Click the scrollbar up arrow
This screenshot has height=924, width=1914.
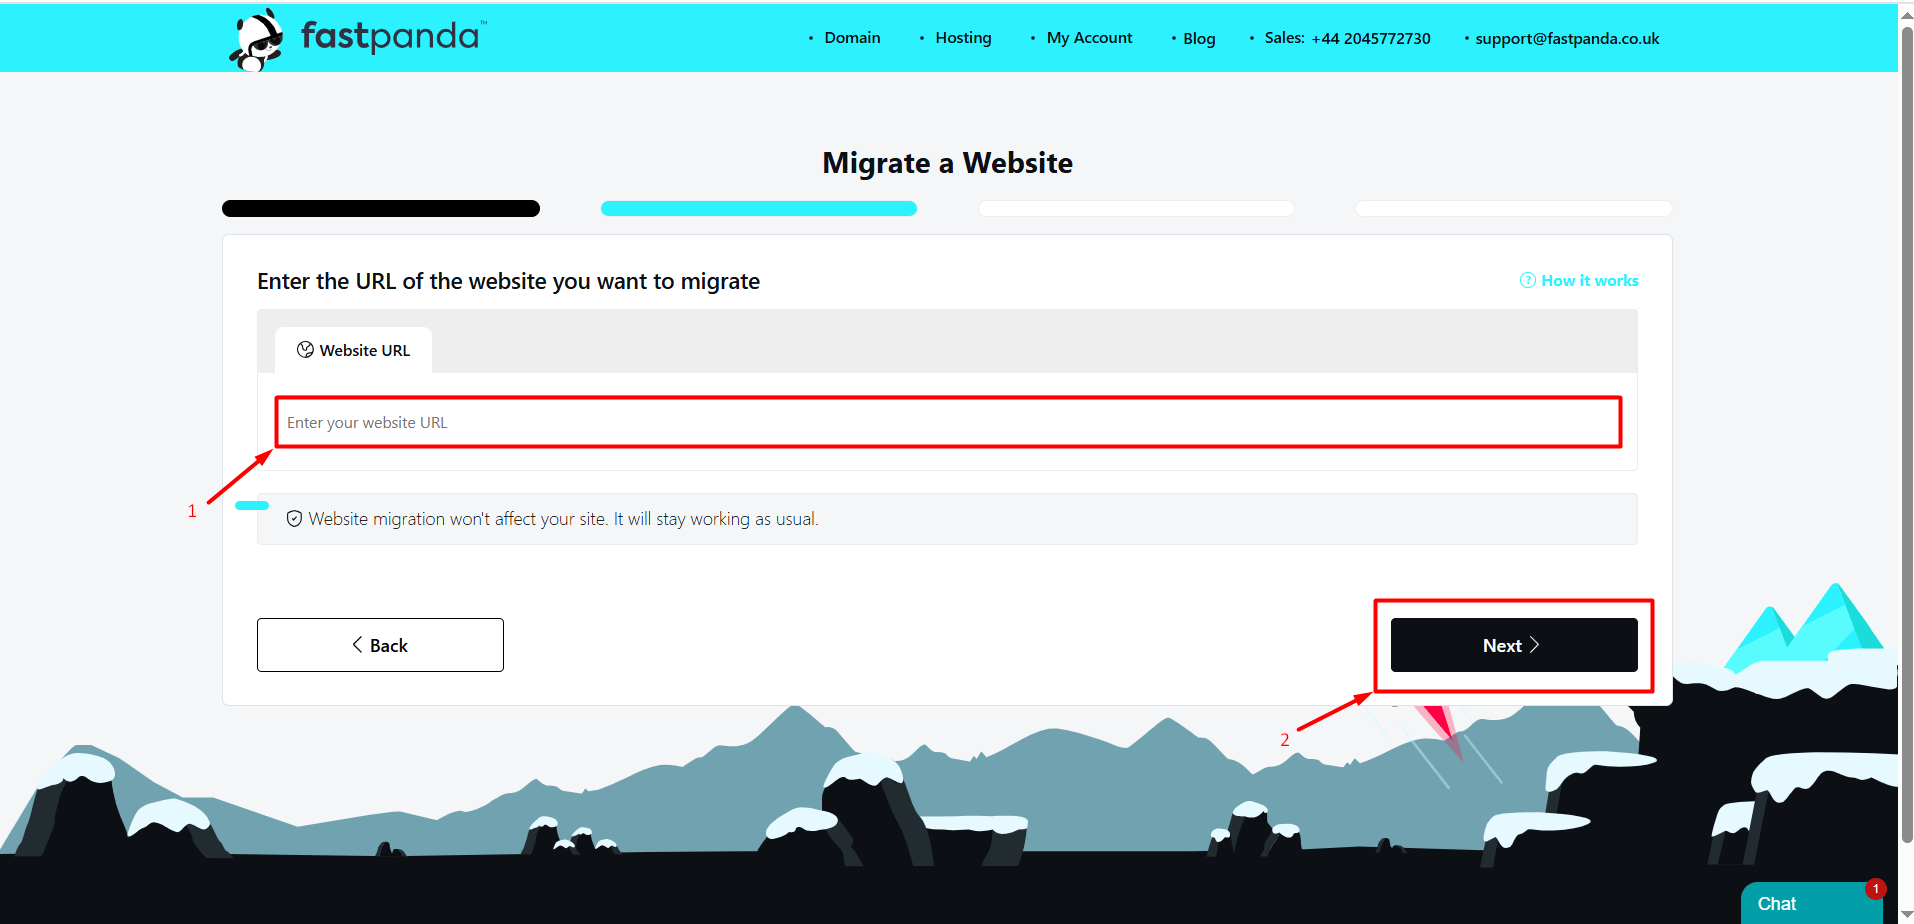1906,14
